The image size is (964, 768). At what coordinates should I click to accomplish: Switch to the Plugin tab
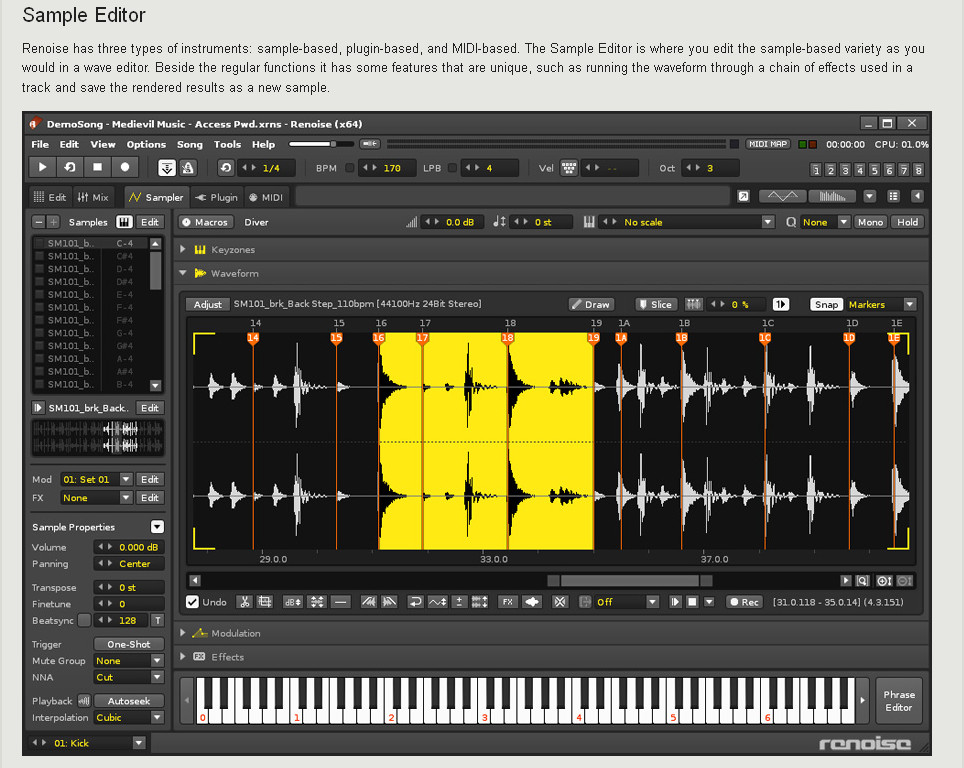point(216,197)
